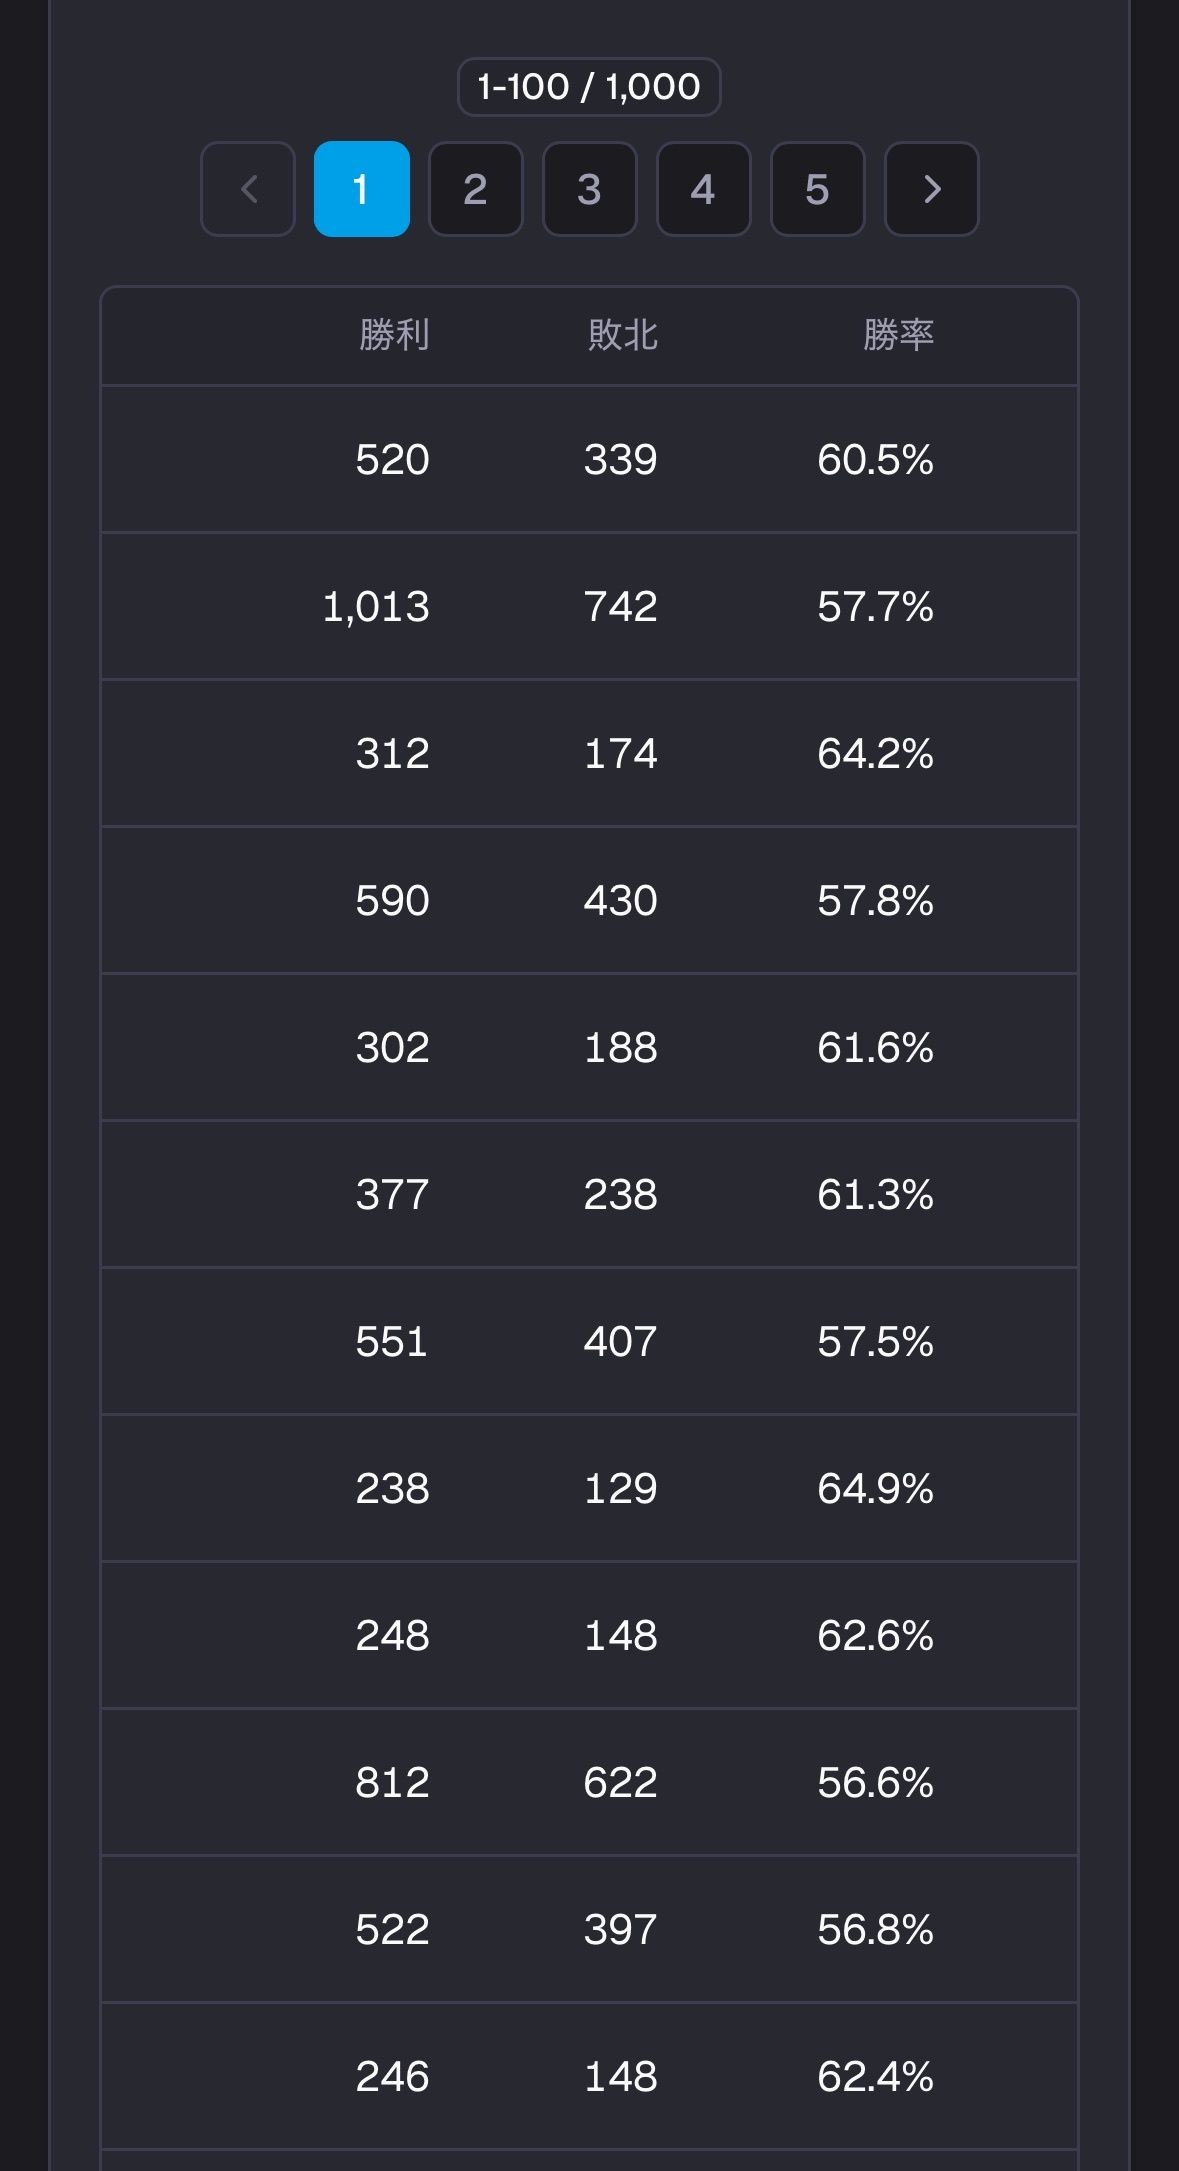Click the active page 1 button
The height and width of the screenshot is (2171, 1179).
362,189
